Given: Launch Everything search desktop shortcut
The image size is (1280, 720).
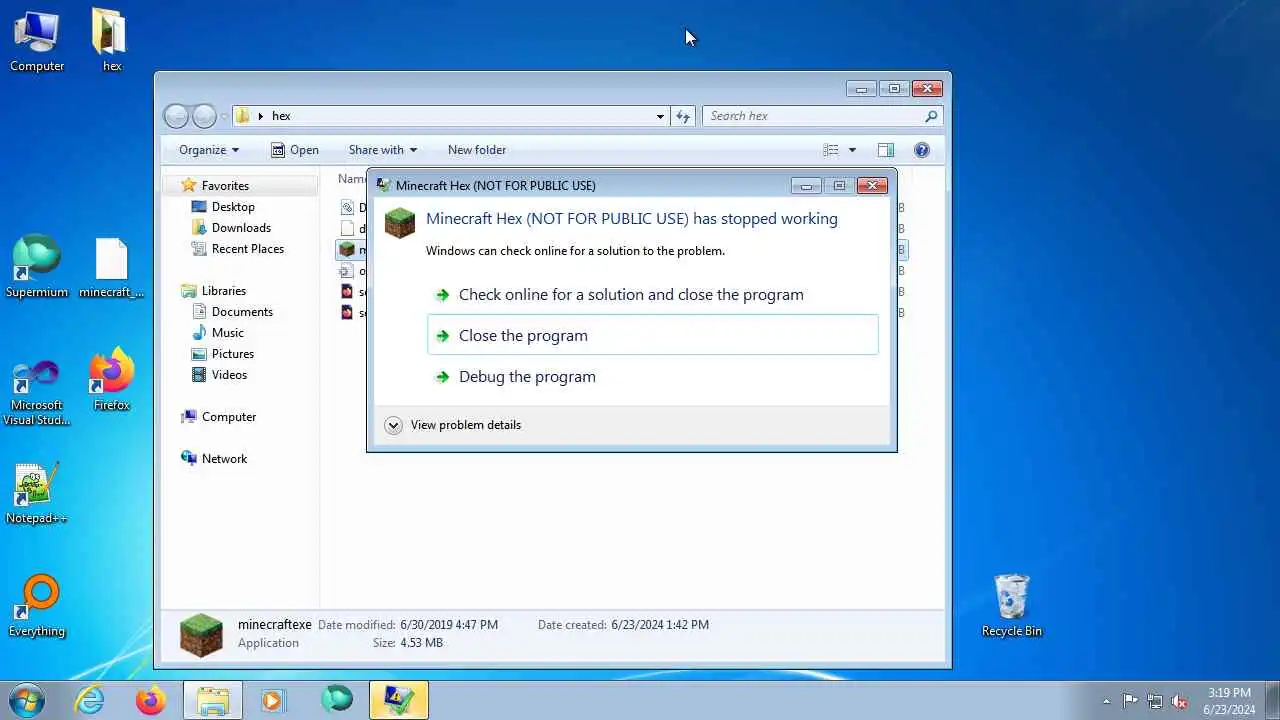Looking at the screenshot, I should click(37, 606).
